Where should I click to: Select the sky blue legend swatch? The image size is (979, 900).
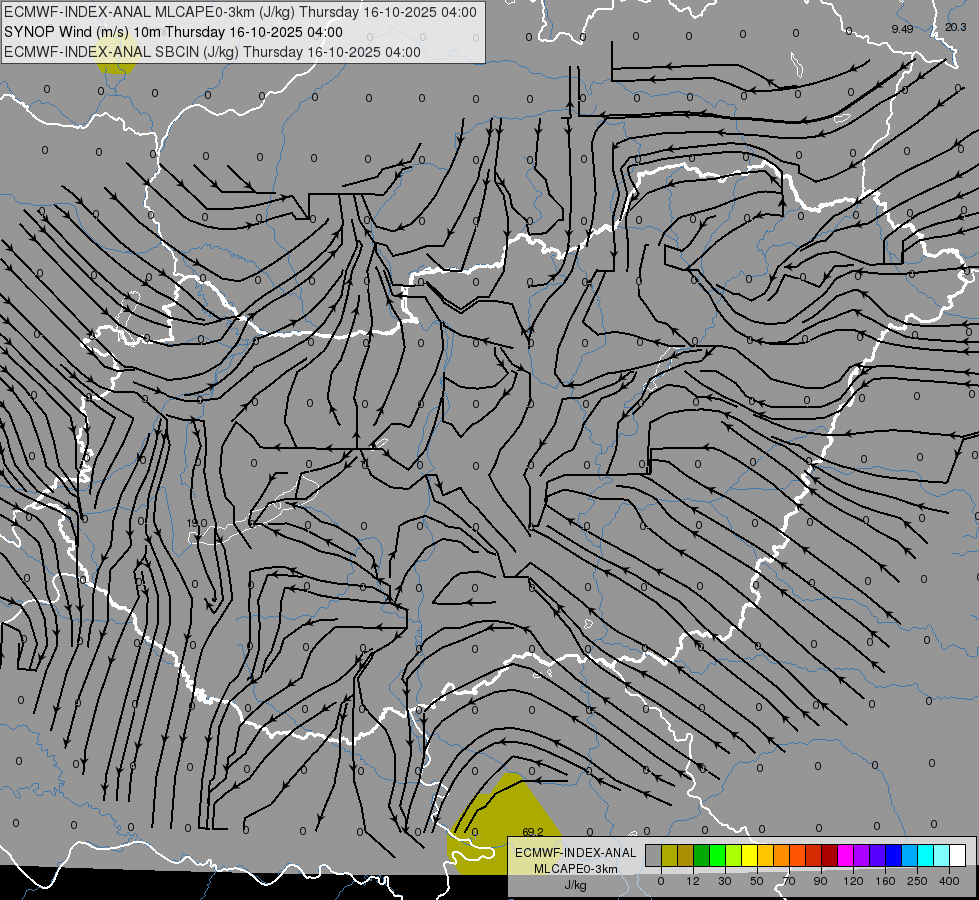[x=910, y=855]
